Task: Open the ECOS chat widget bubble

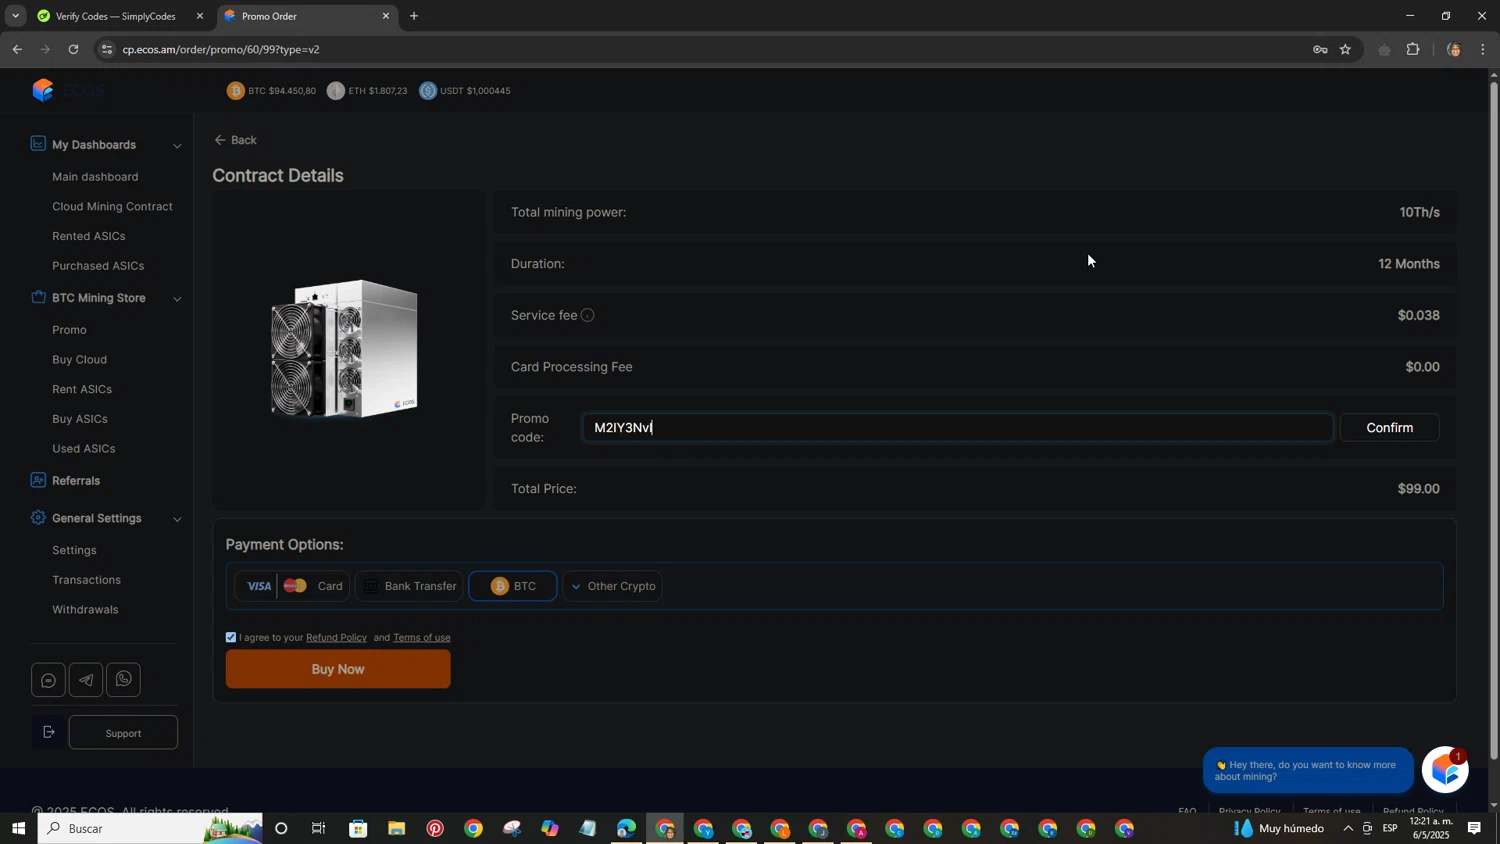Action: point(1445,770)
